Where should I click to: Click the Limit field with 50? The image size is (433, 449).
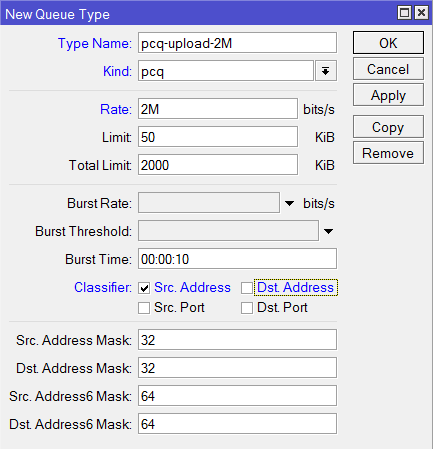218,137
